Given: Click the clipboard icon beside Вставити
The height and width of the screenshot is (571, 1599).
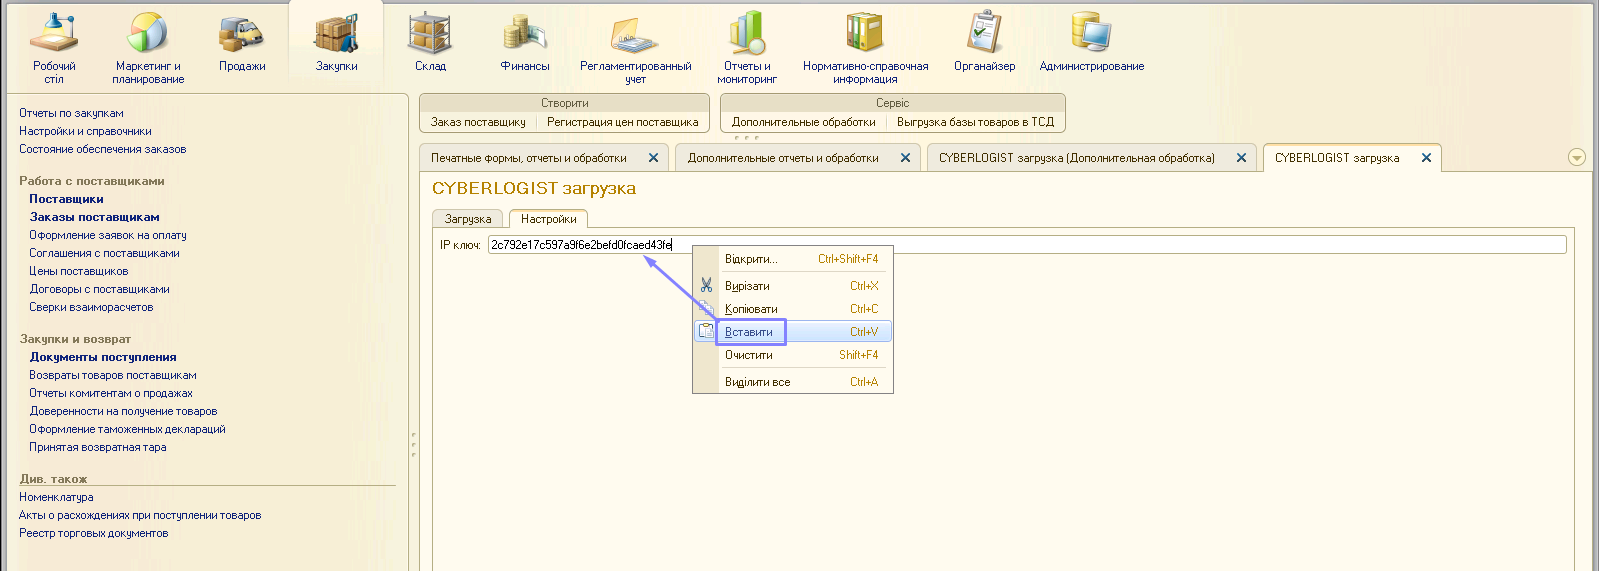Looking at the screenshot, I should pos(707,331).
